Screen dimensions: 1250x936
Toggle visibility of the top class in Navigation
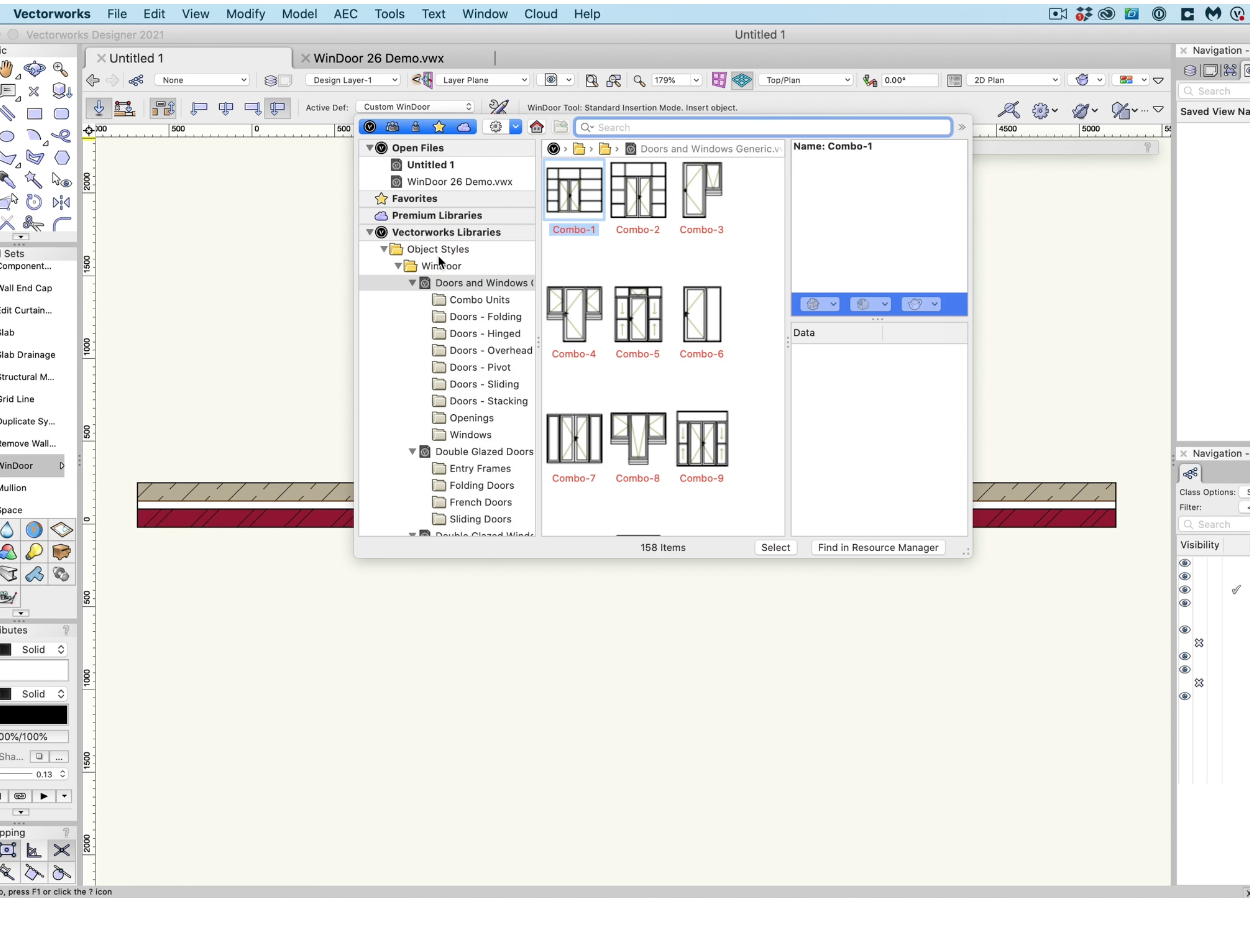pyautogui.click(x=1185, y=562)
